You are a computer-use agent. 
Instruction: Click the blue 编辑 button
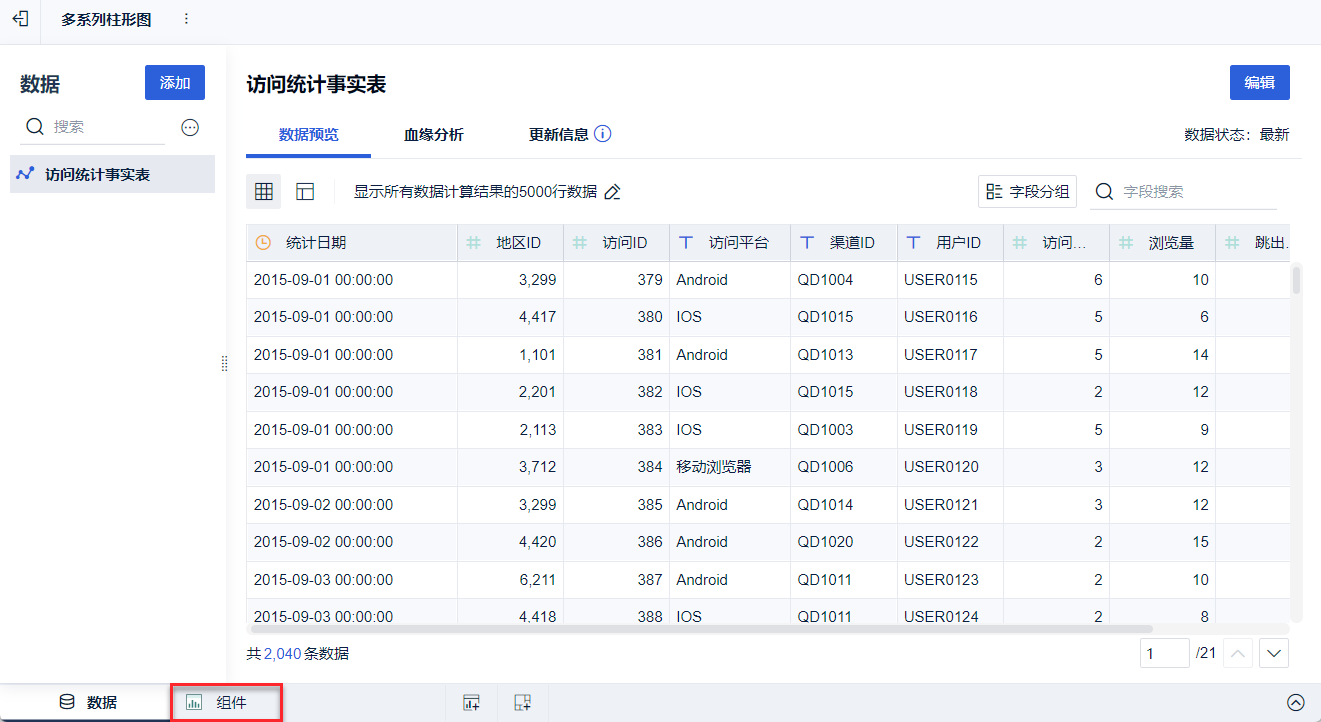click(x=1259, y=83)
